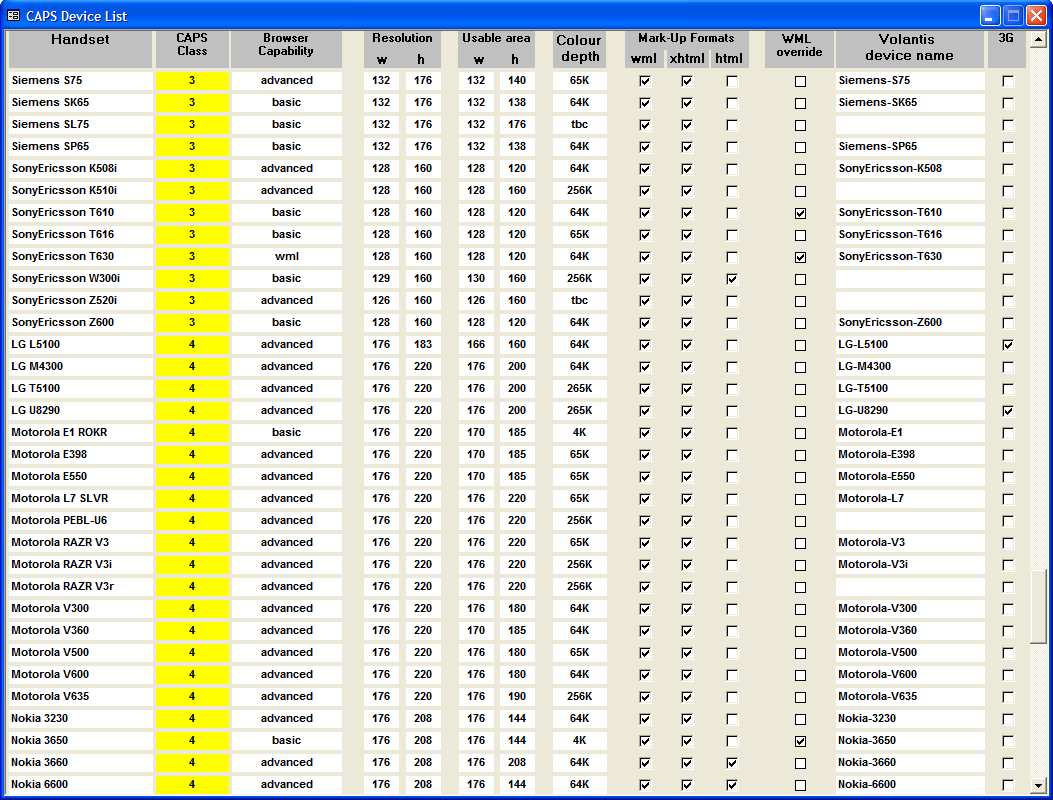Click the scrollbar up arrow
Screen dimensions: 1053x800
point(1039,38)
